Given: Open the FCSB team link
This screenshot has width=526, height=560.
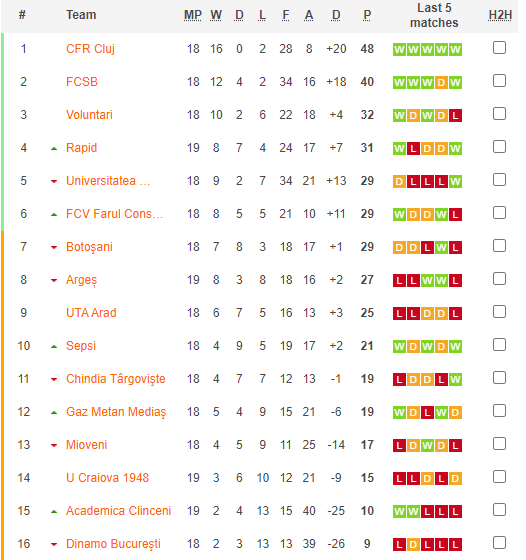Looking at the screenshot, I should point(82,82).
